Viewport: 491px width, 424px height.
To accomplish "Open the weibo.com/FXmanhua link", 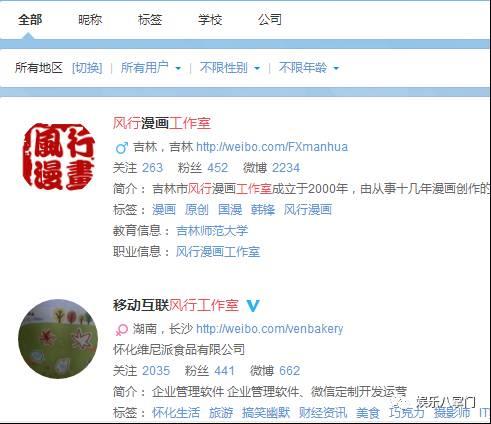I will tap(272, 147).
